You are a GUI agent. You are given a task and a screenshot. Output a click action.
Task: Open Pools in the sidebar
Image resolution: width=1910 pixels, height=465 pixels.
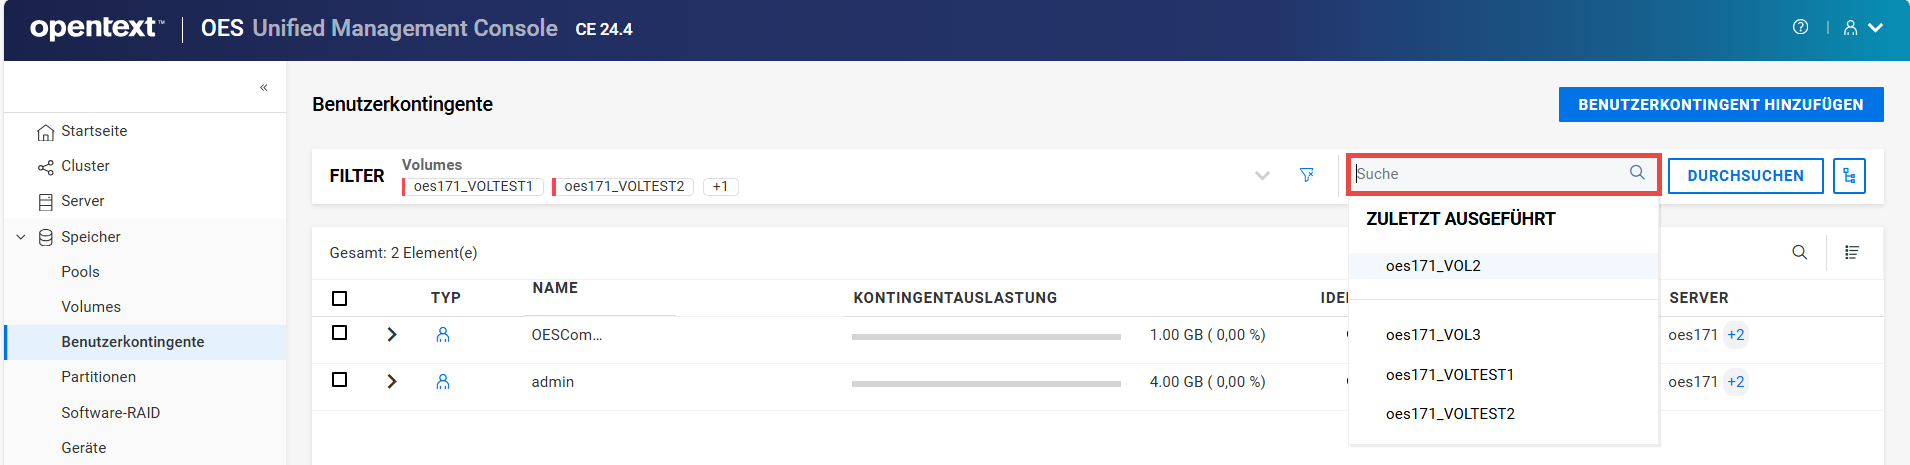click(x=80, y=272)
